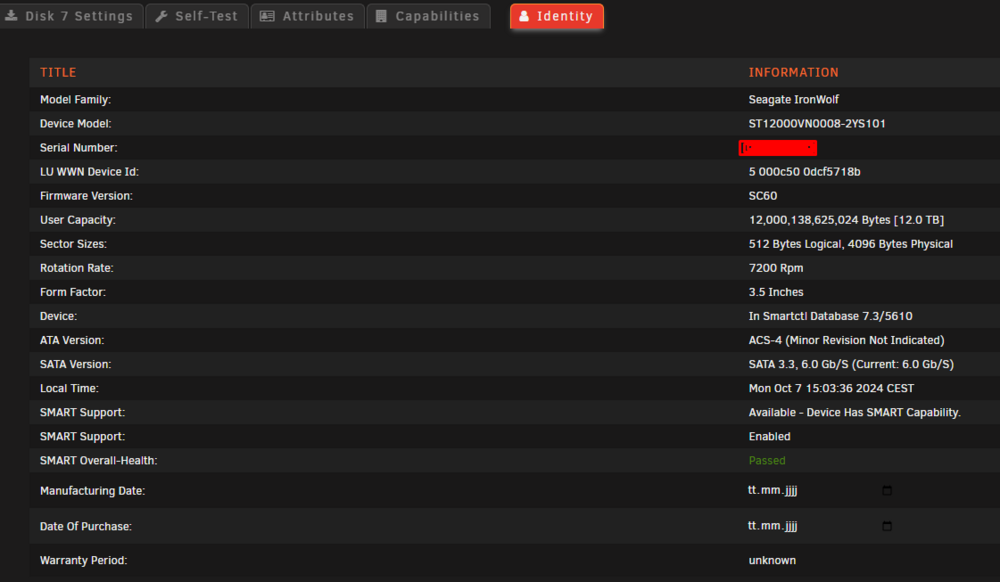The width and height of the screenshot is (1000, 582).
Task: Click the 'ATA Version:' label
Action: 71,340
